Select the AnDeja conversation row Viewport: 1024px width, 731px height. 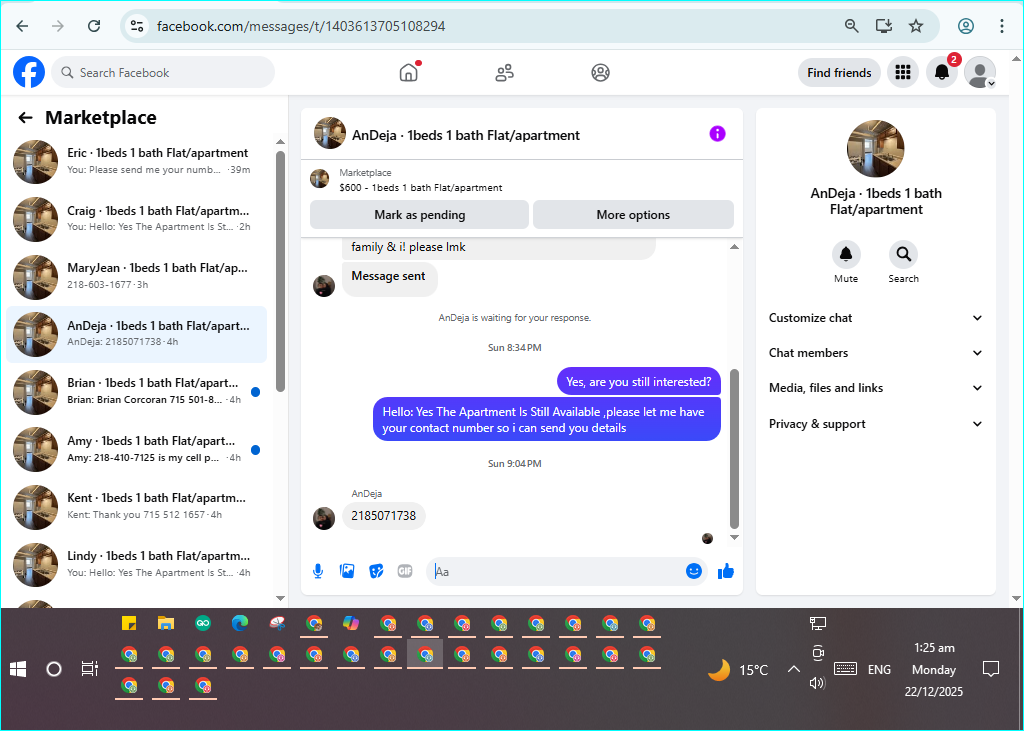click(136, 334)
